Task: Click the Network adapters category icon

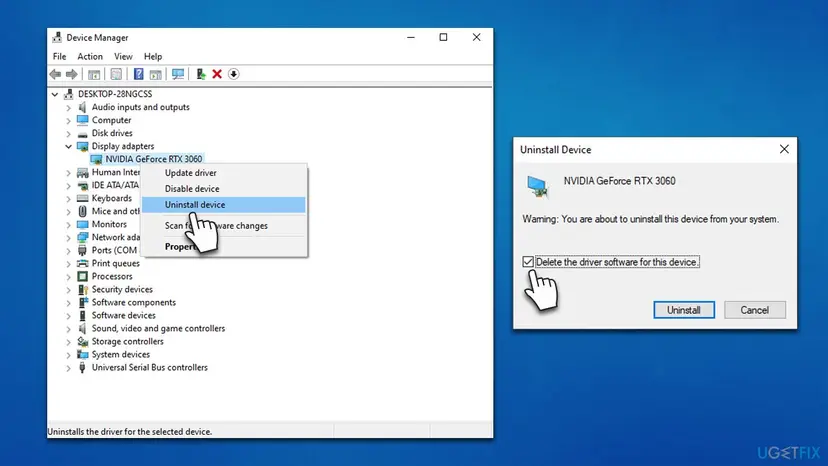Action: click(x=82, y=237)
